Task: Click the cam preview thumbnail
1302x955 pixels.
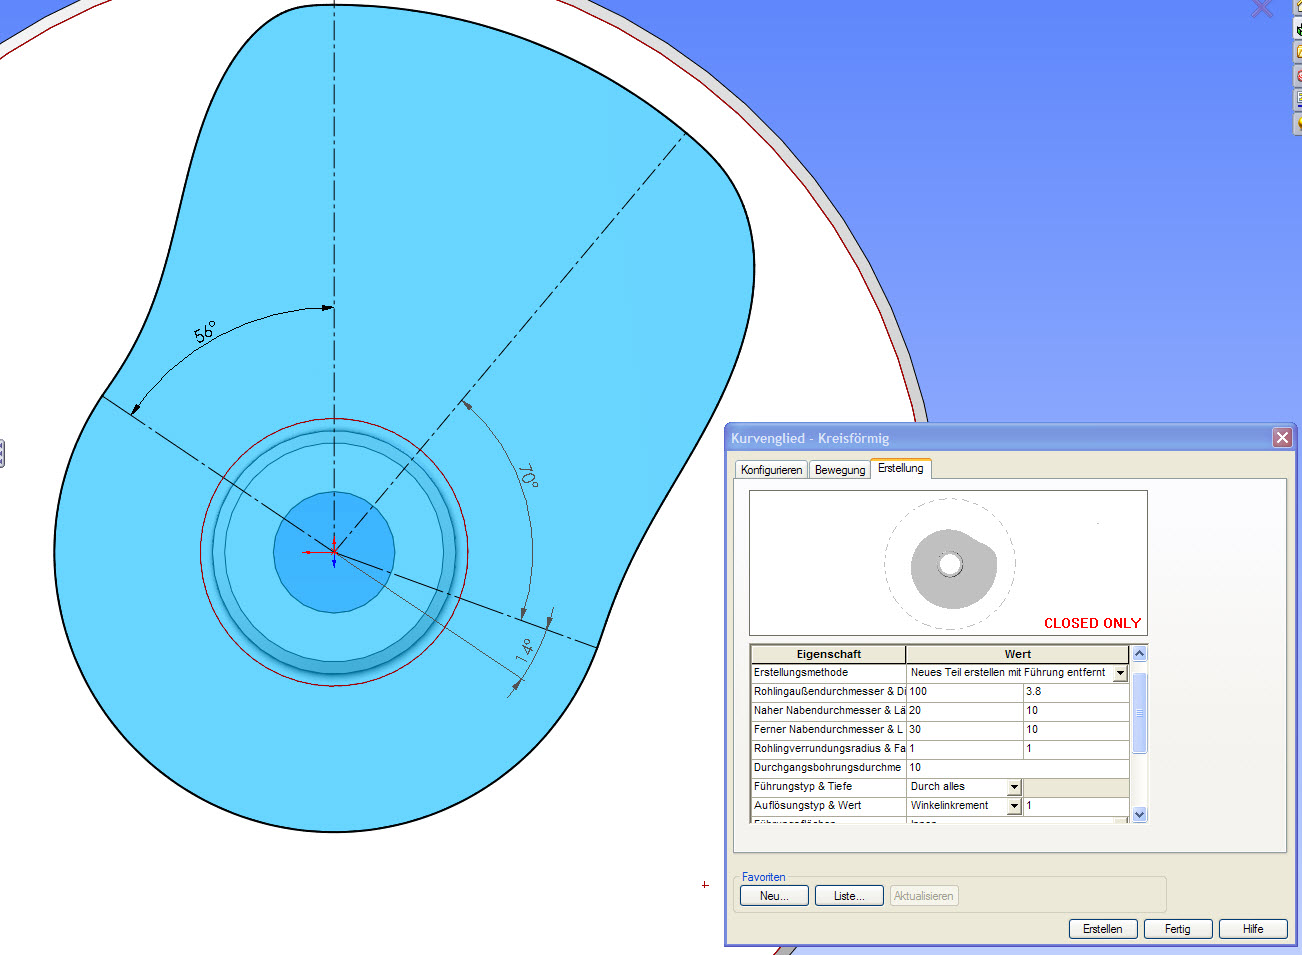Action: point(949,565)
